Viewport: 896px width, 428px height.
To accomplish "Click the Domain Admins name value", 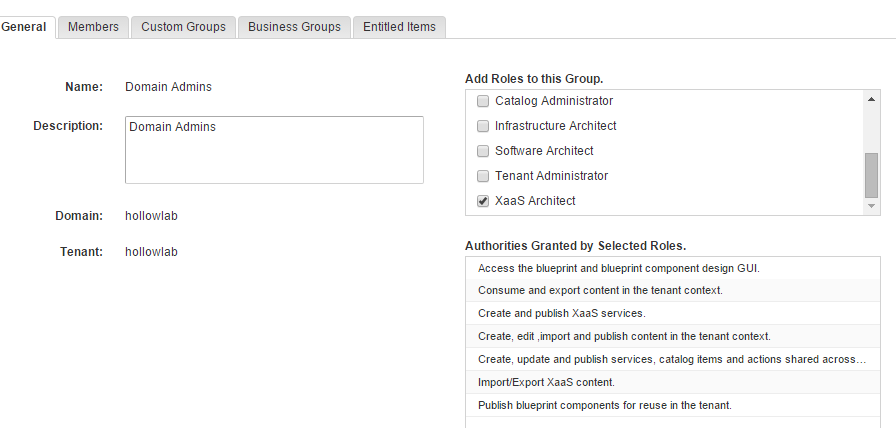I will [x=168, y=87].
